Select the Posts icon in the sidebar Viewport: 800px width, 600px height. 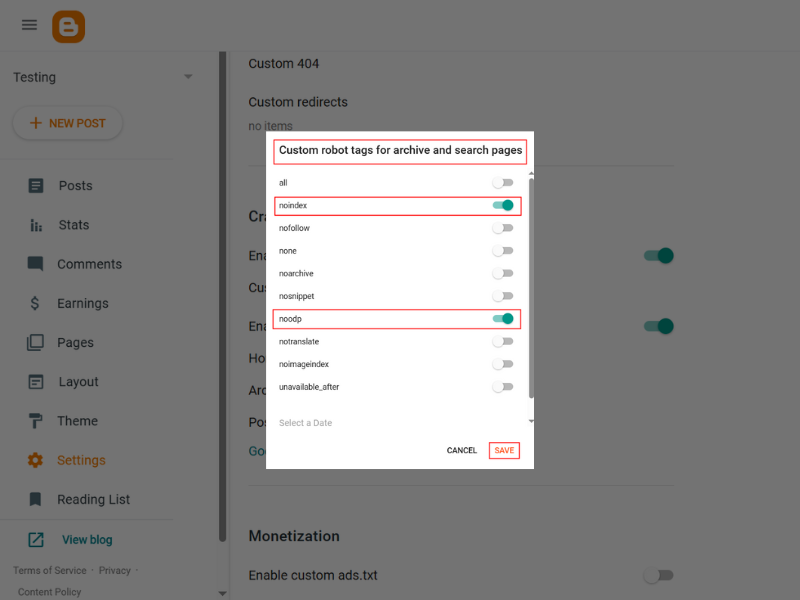click(34, 185)
